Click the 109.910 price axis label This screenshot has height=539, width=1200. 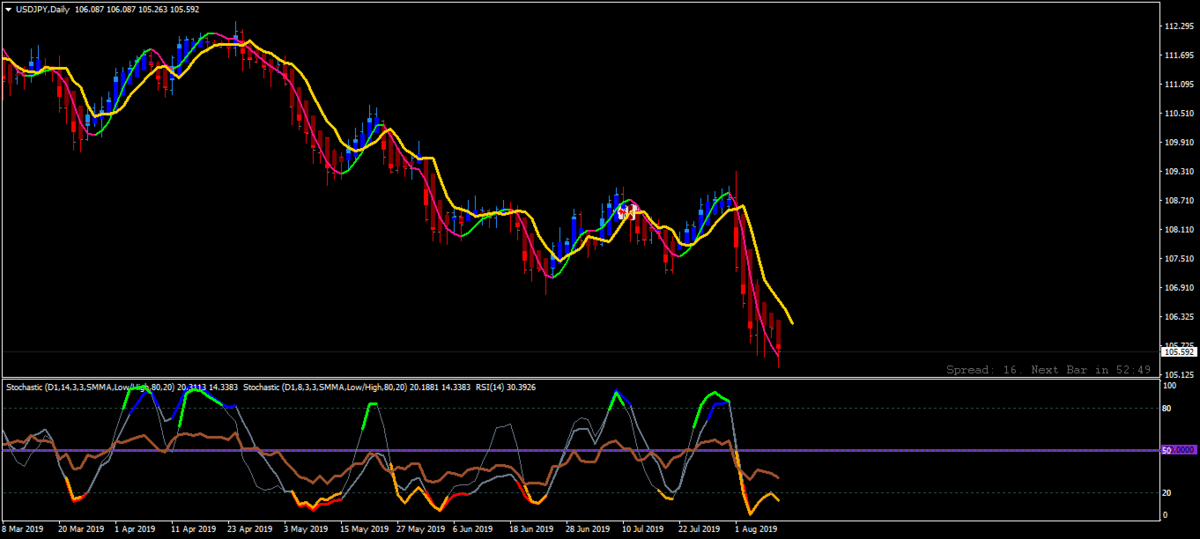point(1177,143)
